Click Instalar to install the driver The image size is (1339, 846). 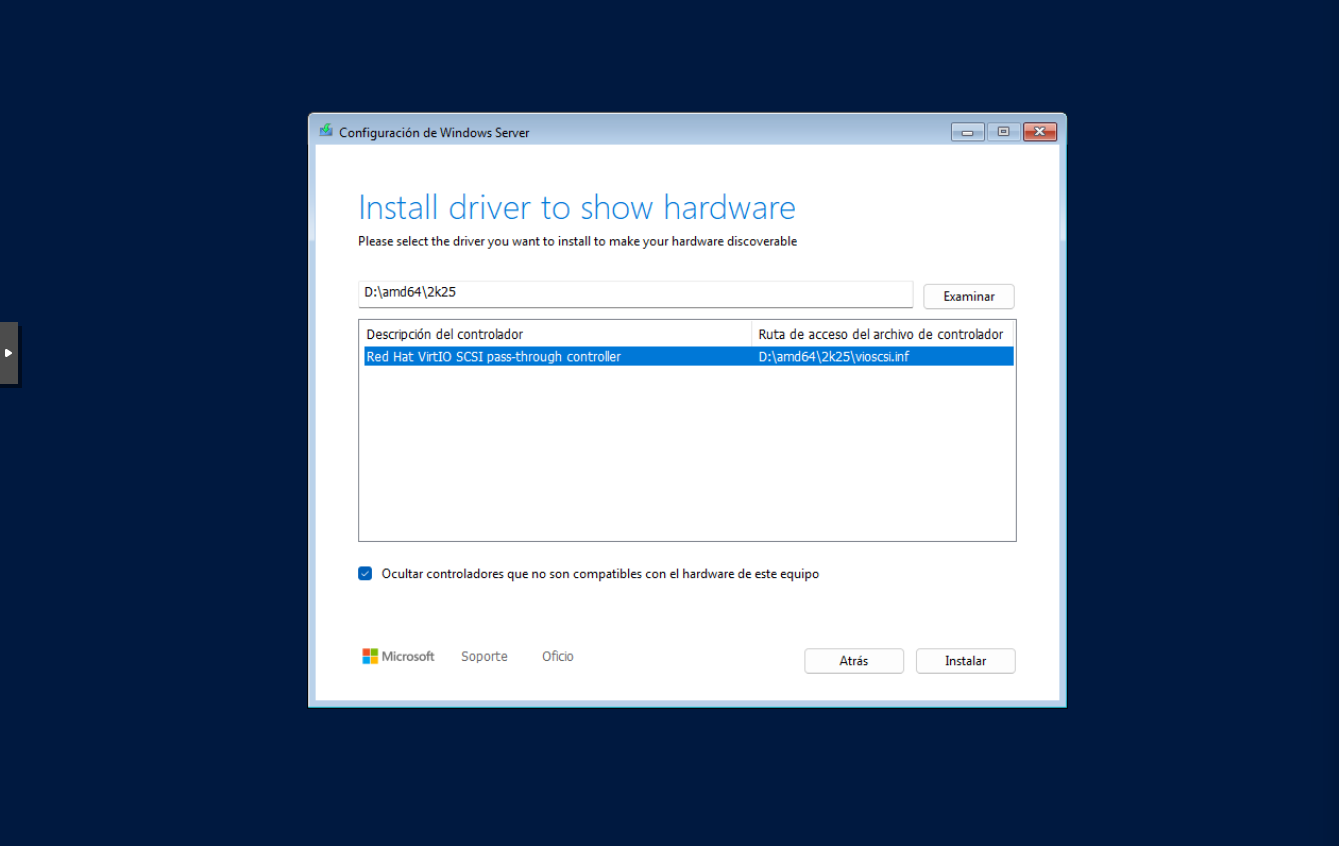965,661
